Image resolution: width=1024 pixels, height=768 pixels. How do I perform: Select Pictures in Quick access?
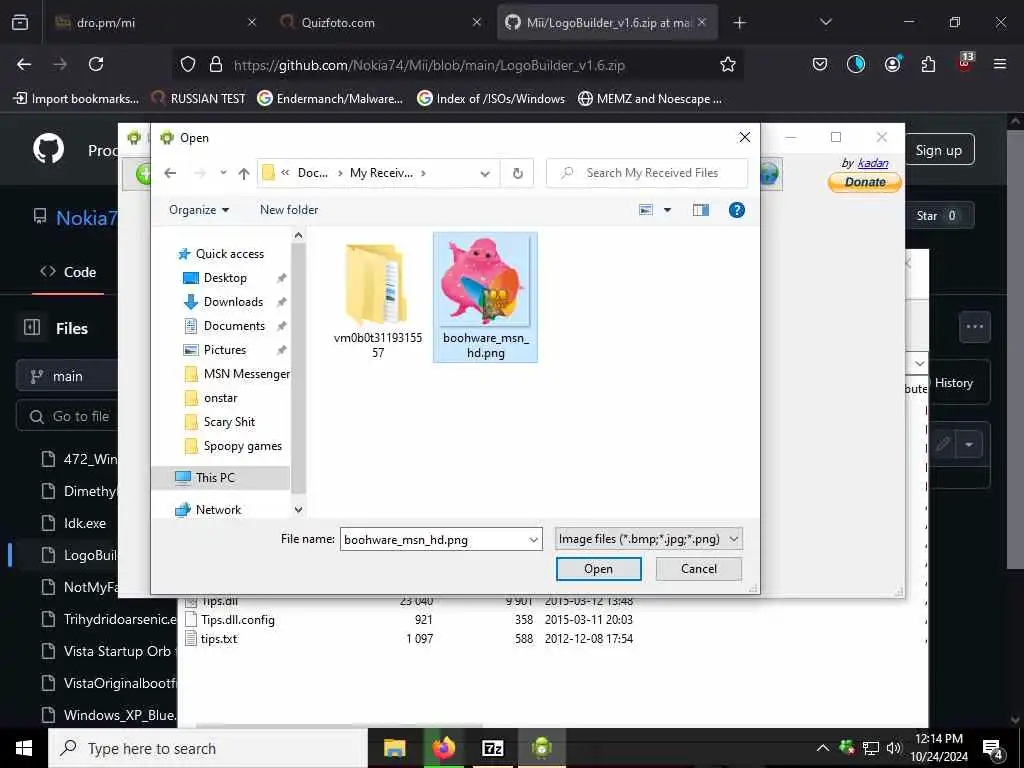(x=225, y=349)
